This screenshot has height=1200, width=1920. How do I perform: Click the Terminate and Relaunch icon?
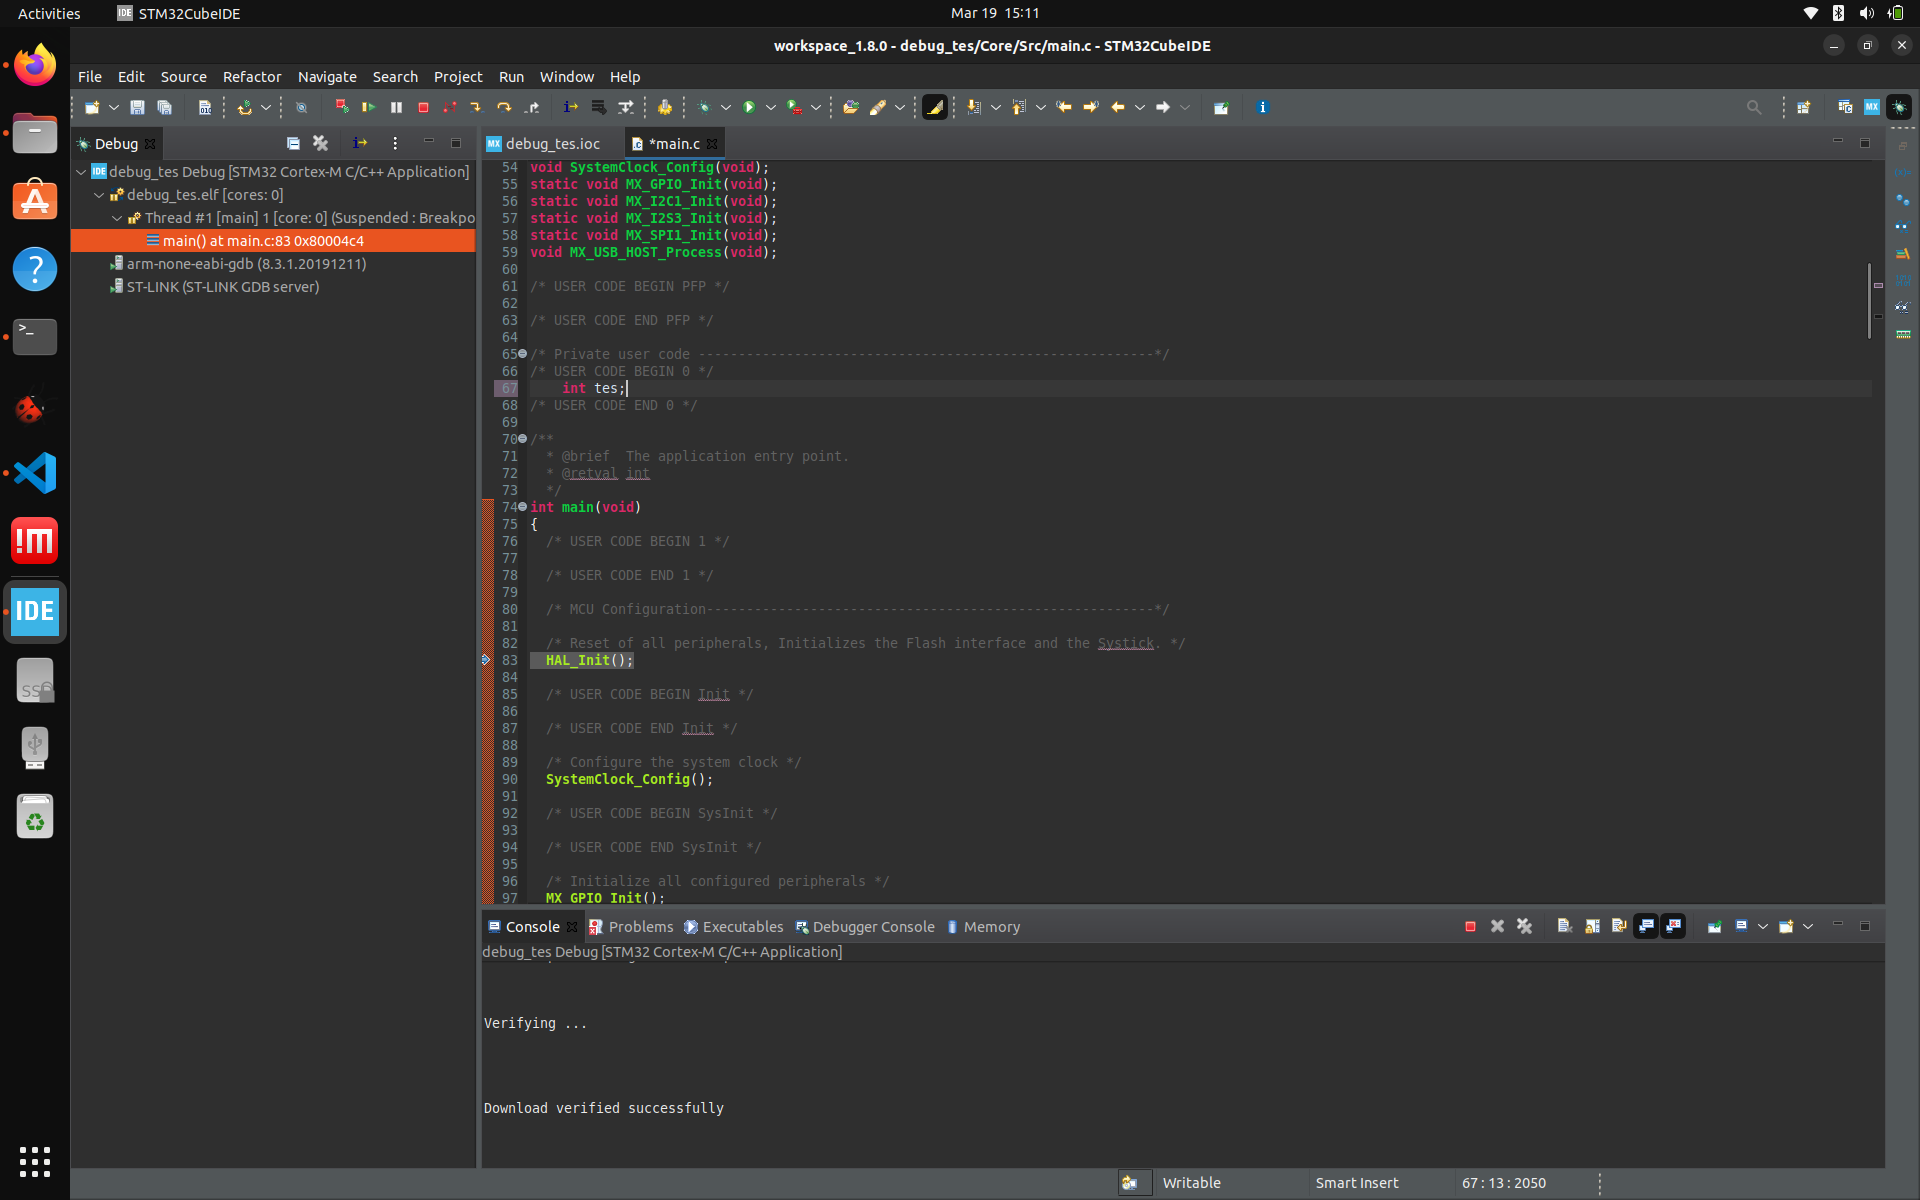[x=342, y=108]
